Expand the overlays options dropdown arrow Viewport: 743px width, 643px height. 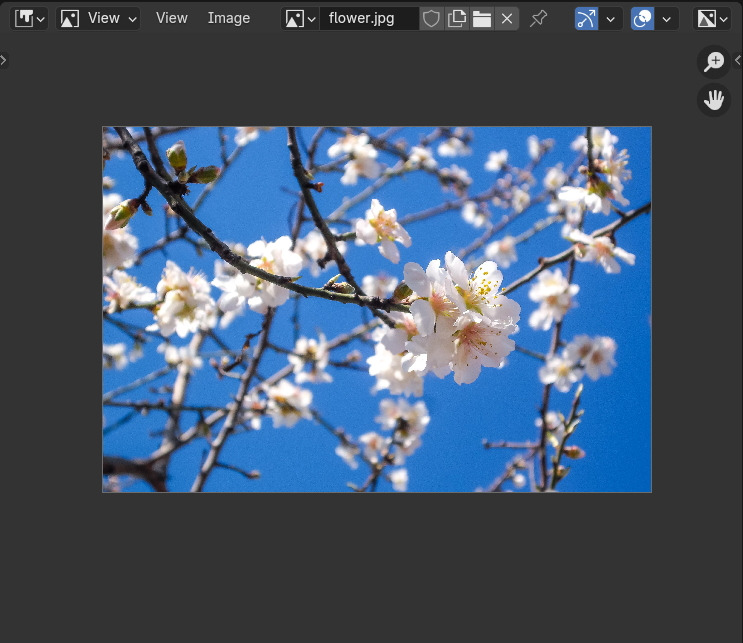point(667,19)
